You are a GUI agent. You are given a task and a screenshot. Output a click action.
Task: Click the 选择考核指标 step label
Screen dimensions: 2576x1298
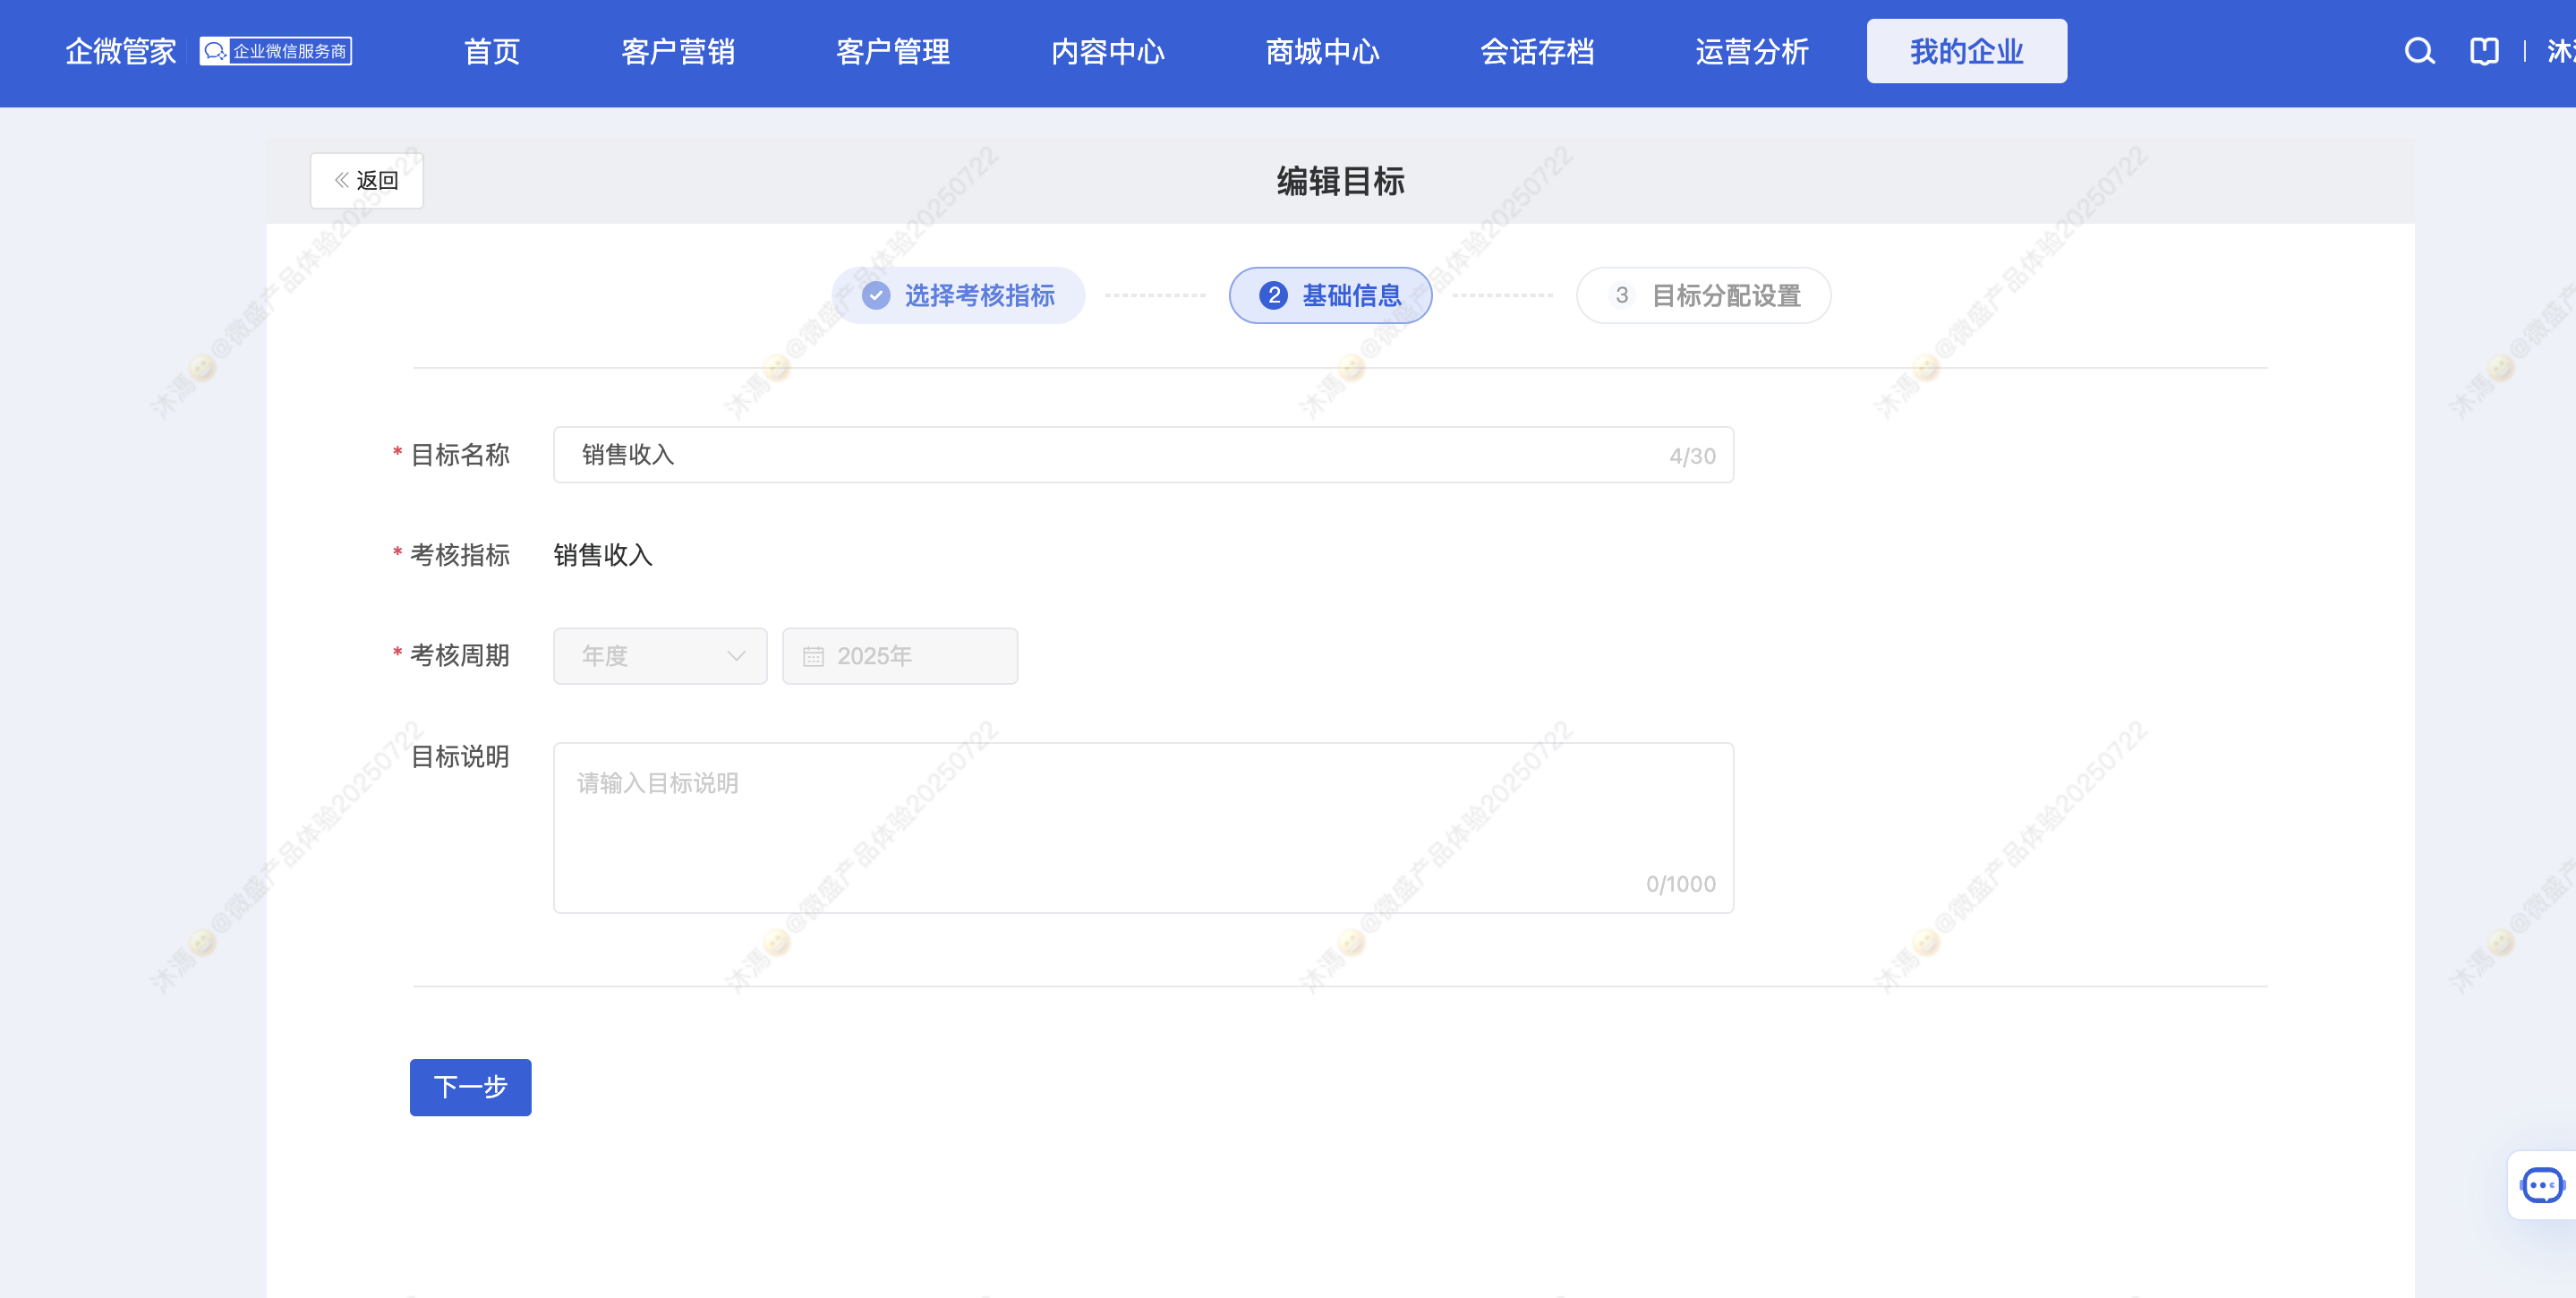click(980, 295)
